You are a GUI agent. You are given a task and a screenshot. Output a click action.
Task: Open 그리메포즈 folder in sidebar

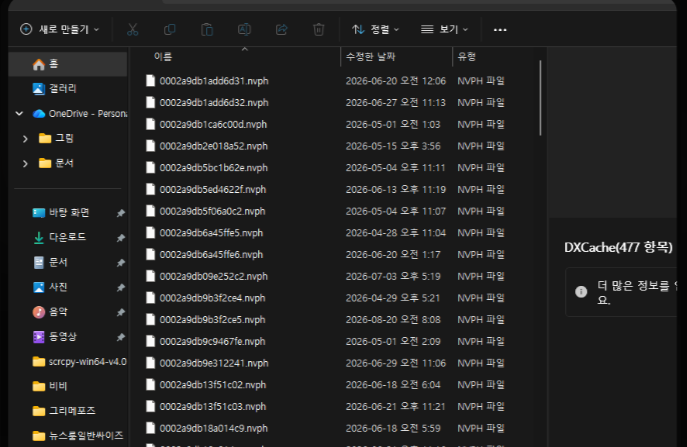click(64, 411)
